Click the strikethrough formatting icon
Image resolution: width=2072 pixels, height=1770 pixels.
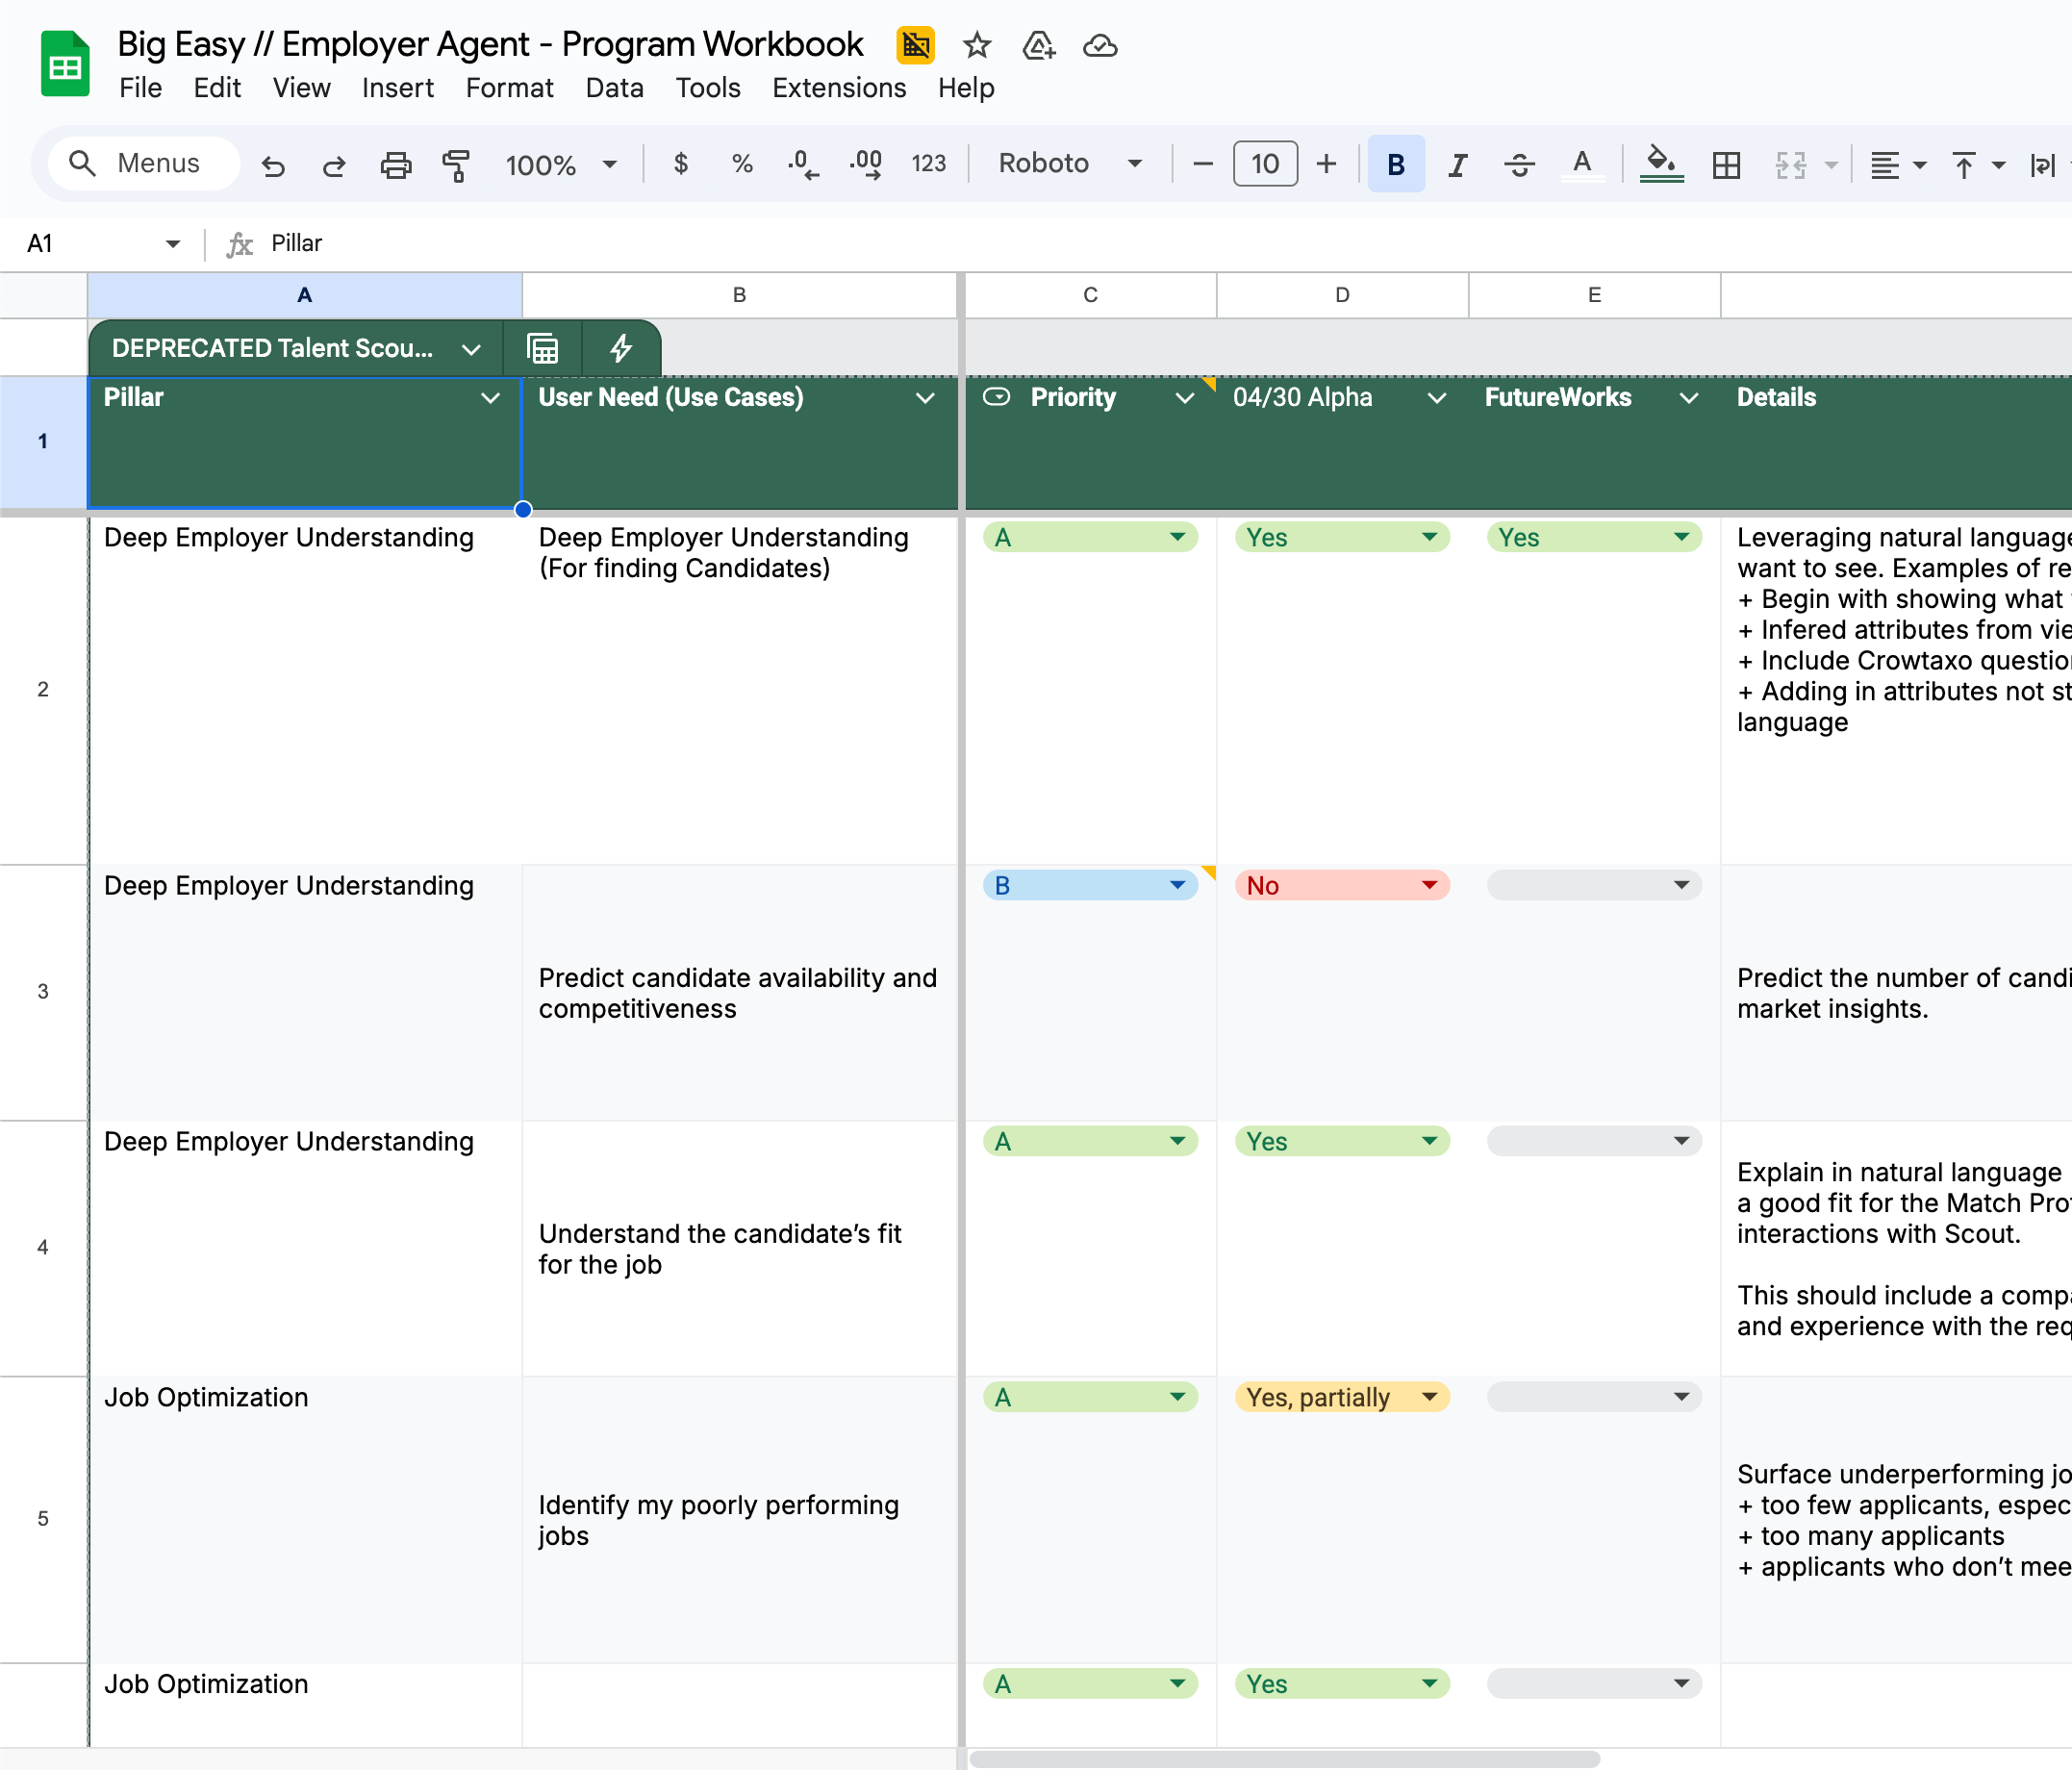pyautogui.click(x=1519, y=164)
